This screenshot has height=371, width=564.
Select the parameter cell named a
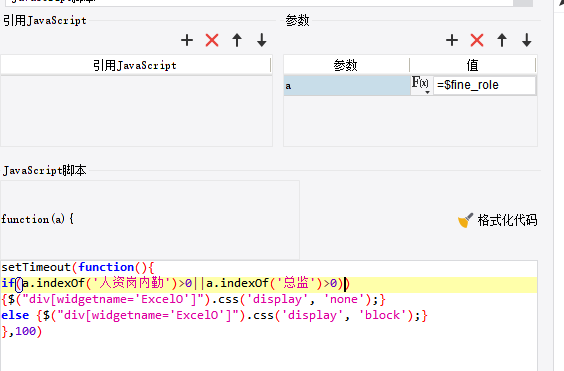coord(347,86)
